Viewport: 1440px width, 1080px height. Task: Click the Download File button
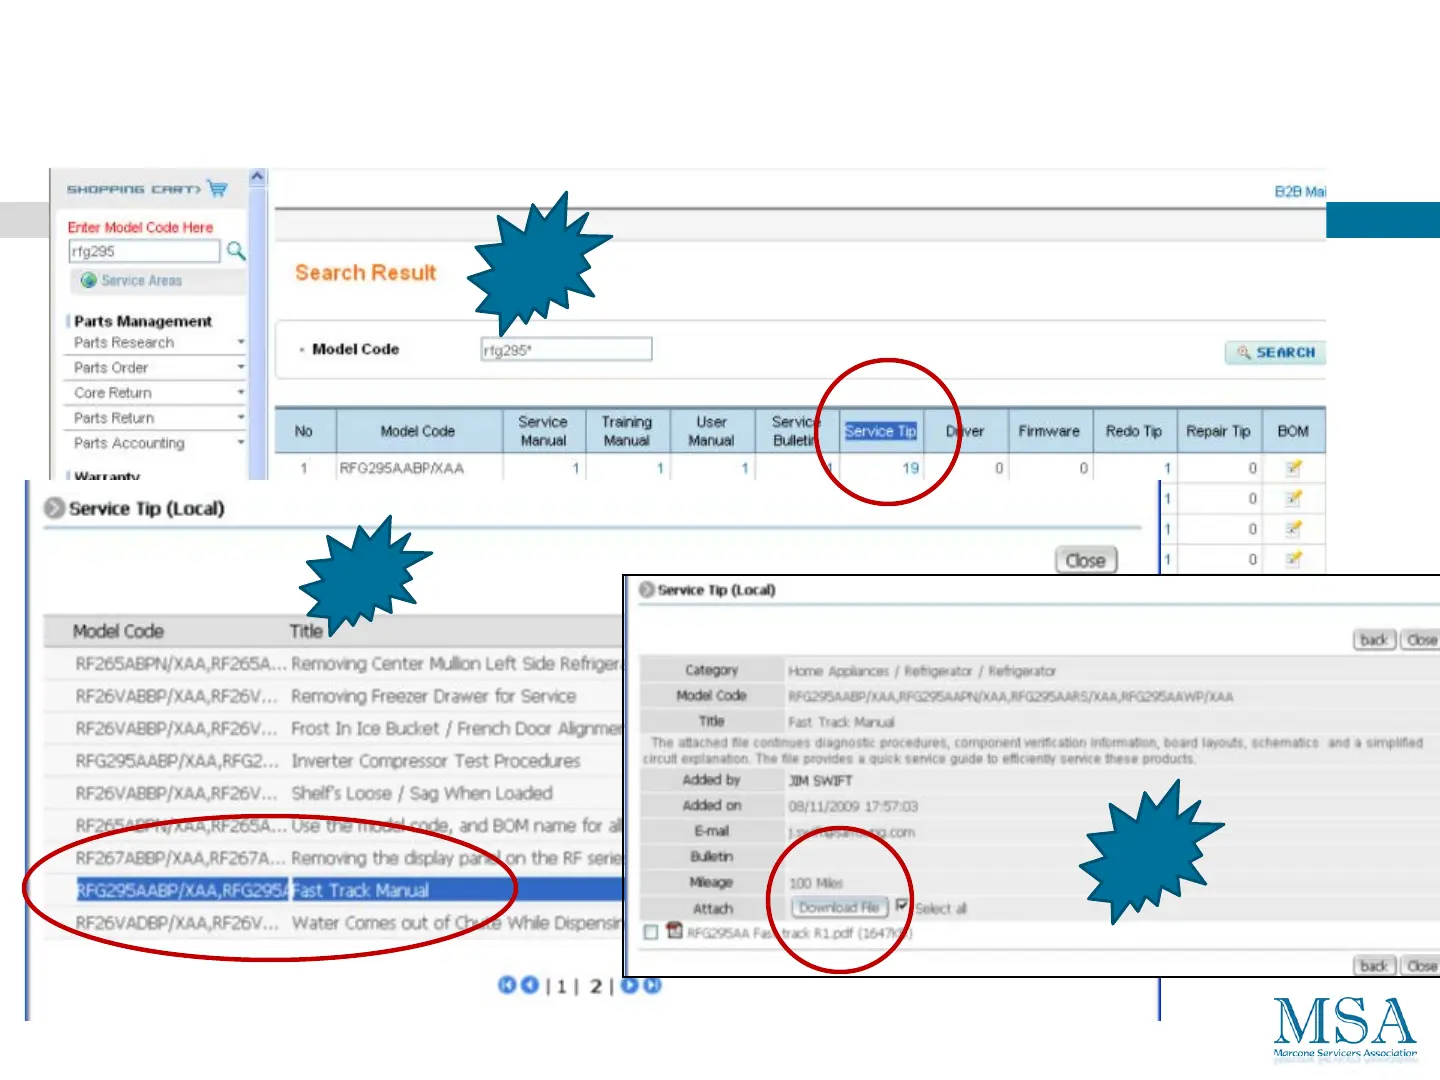click(x=839, y=908)
